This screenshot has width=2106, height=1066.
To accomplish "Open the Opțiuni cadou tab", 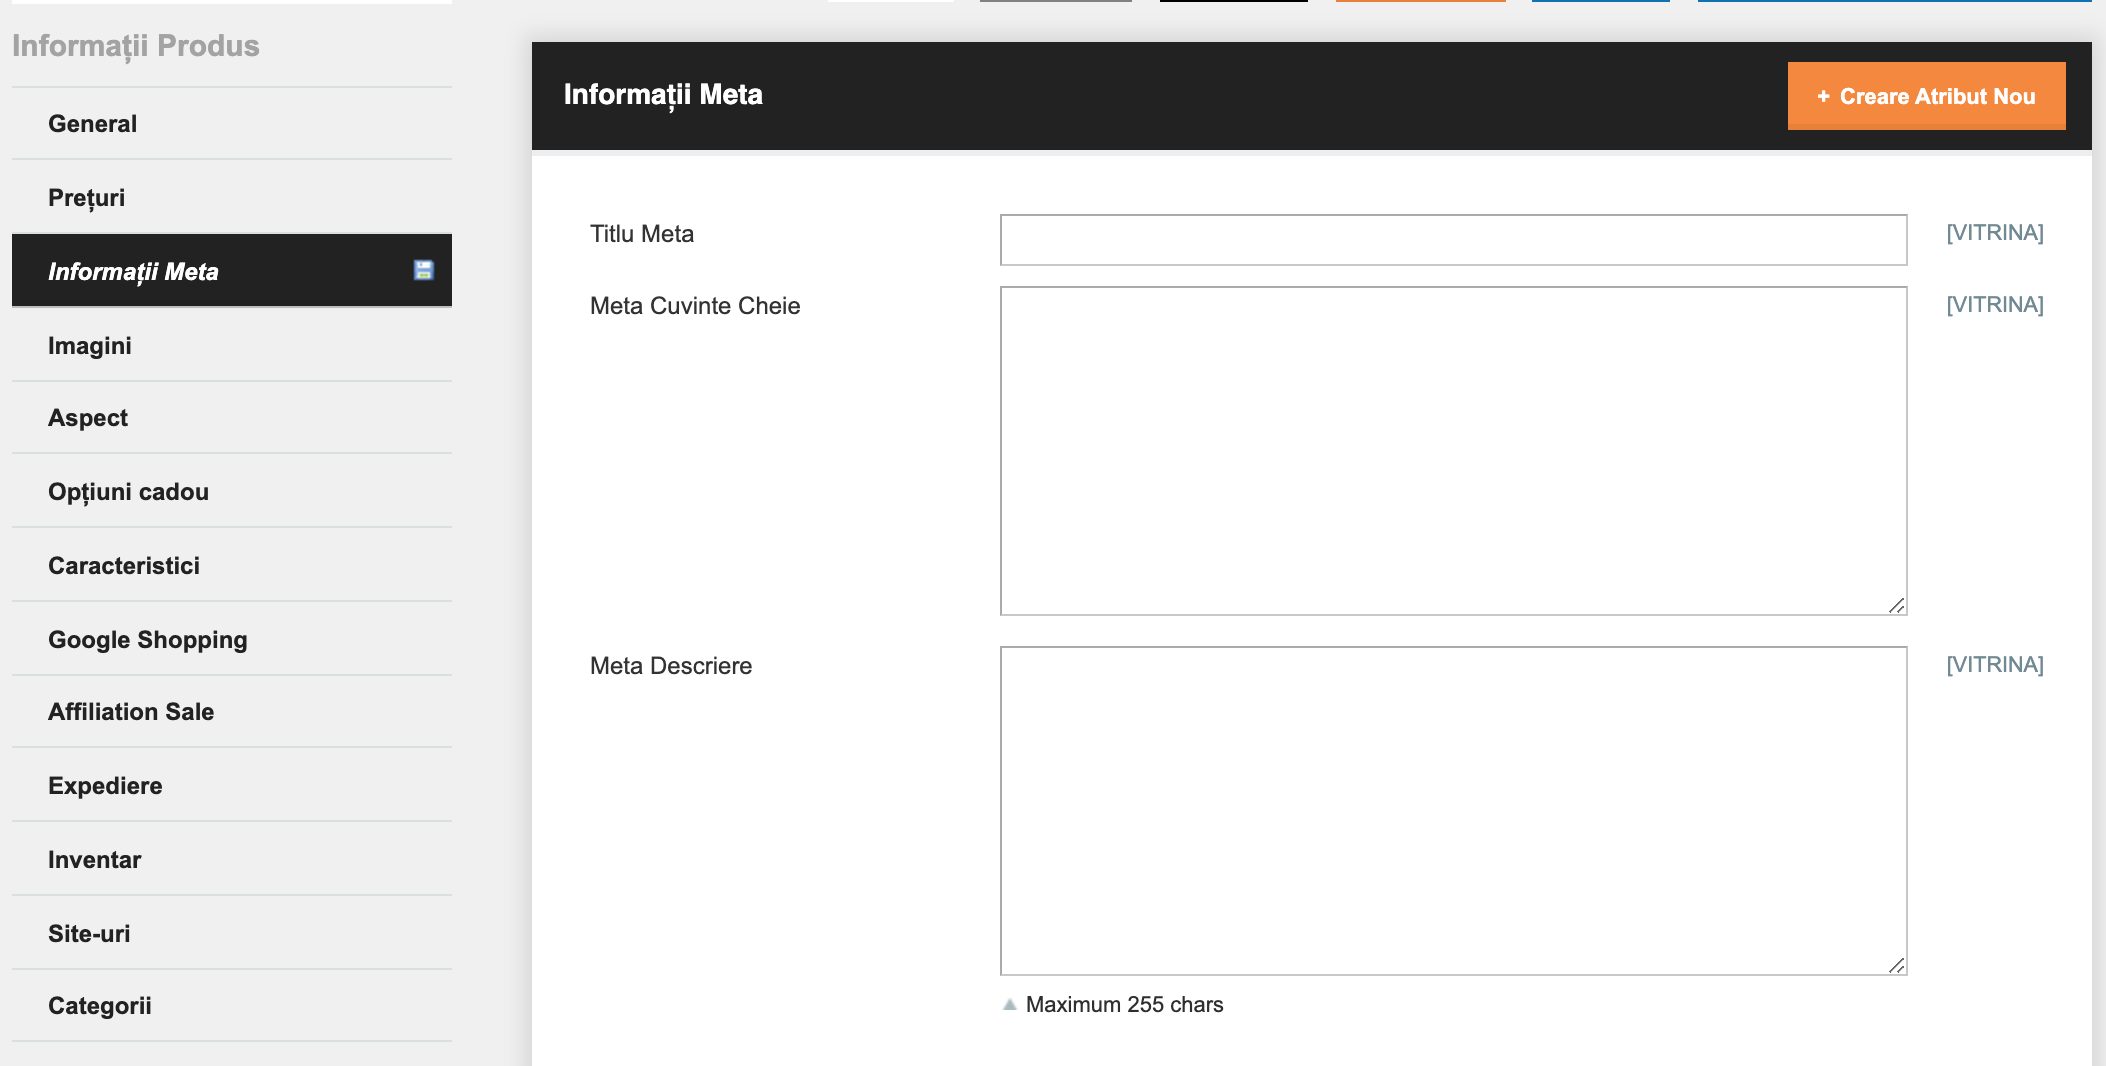I will pos(232,492).
